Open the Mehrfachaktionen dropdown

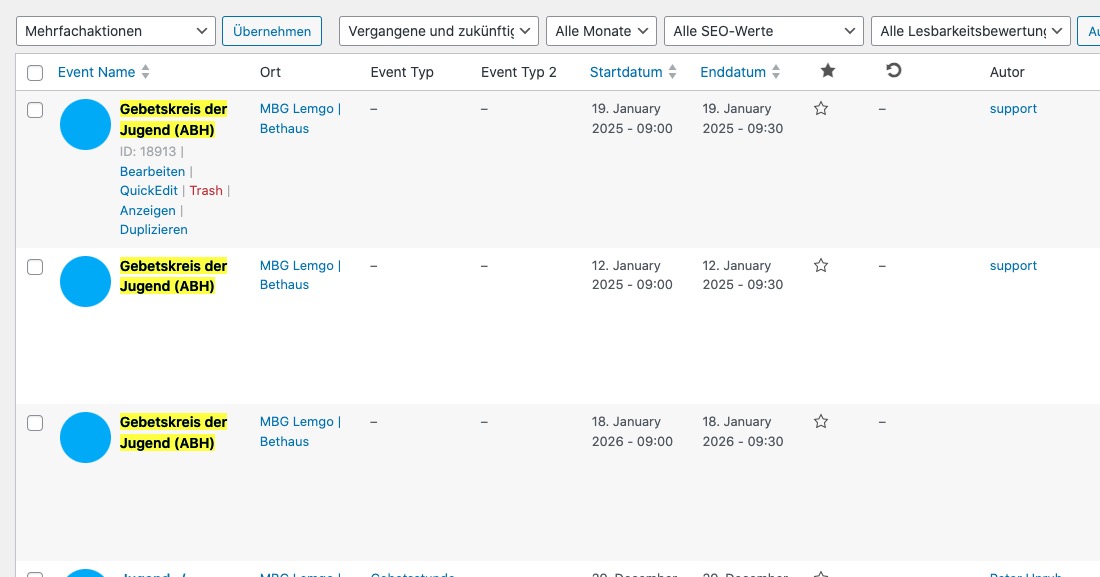pos(116,31)
